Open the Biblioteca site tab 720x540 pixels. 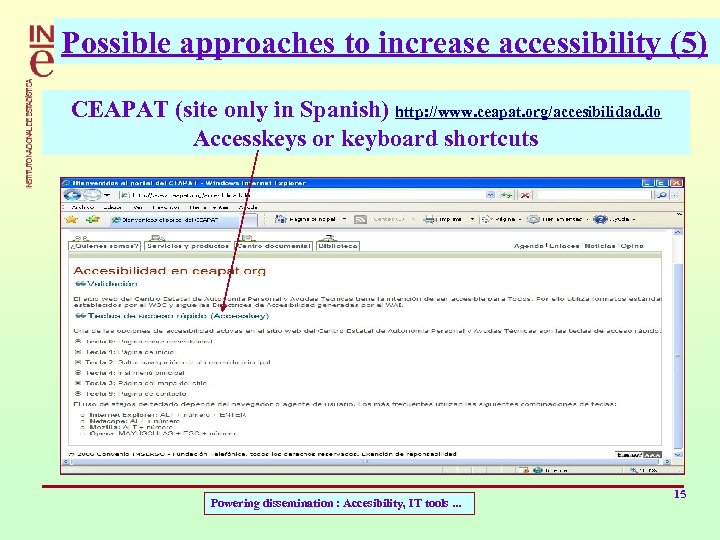[x=338, y=246]
